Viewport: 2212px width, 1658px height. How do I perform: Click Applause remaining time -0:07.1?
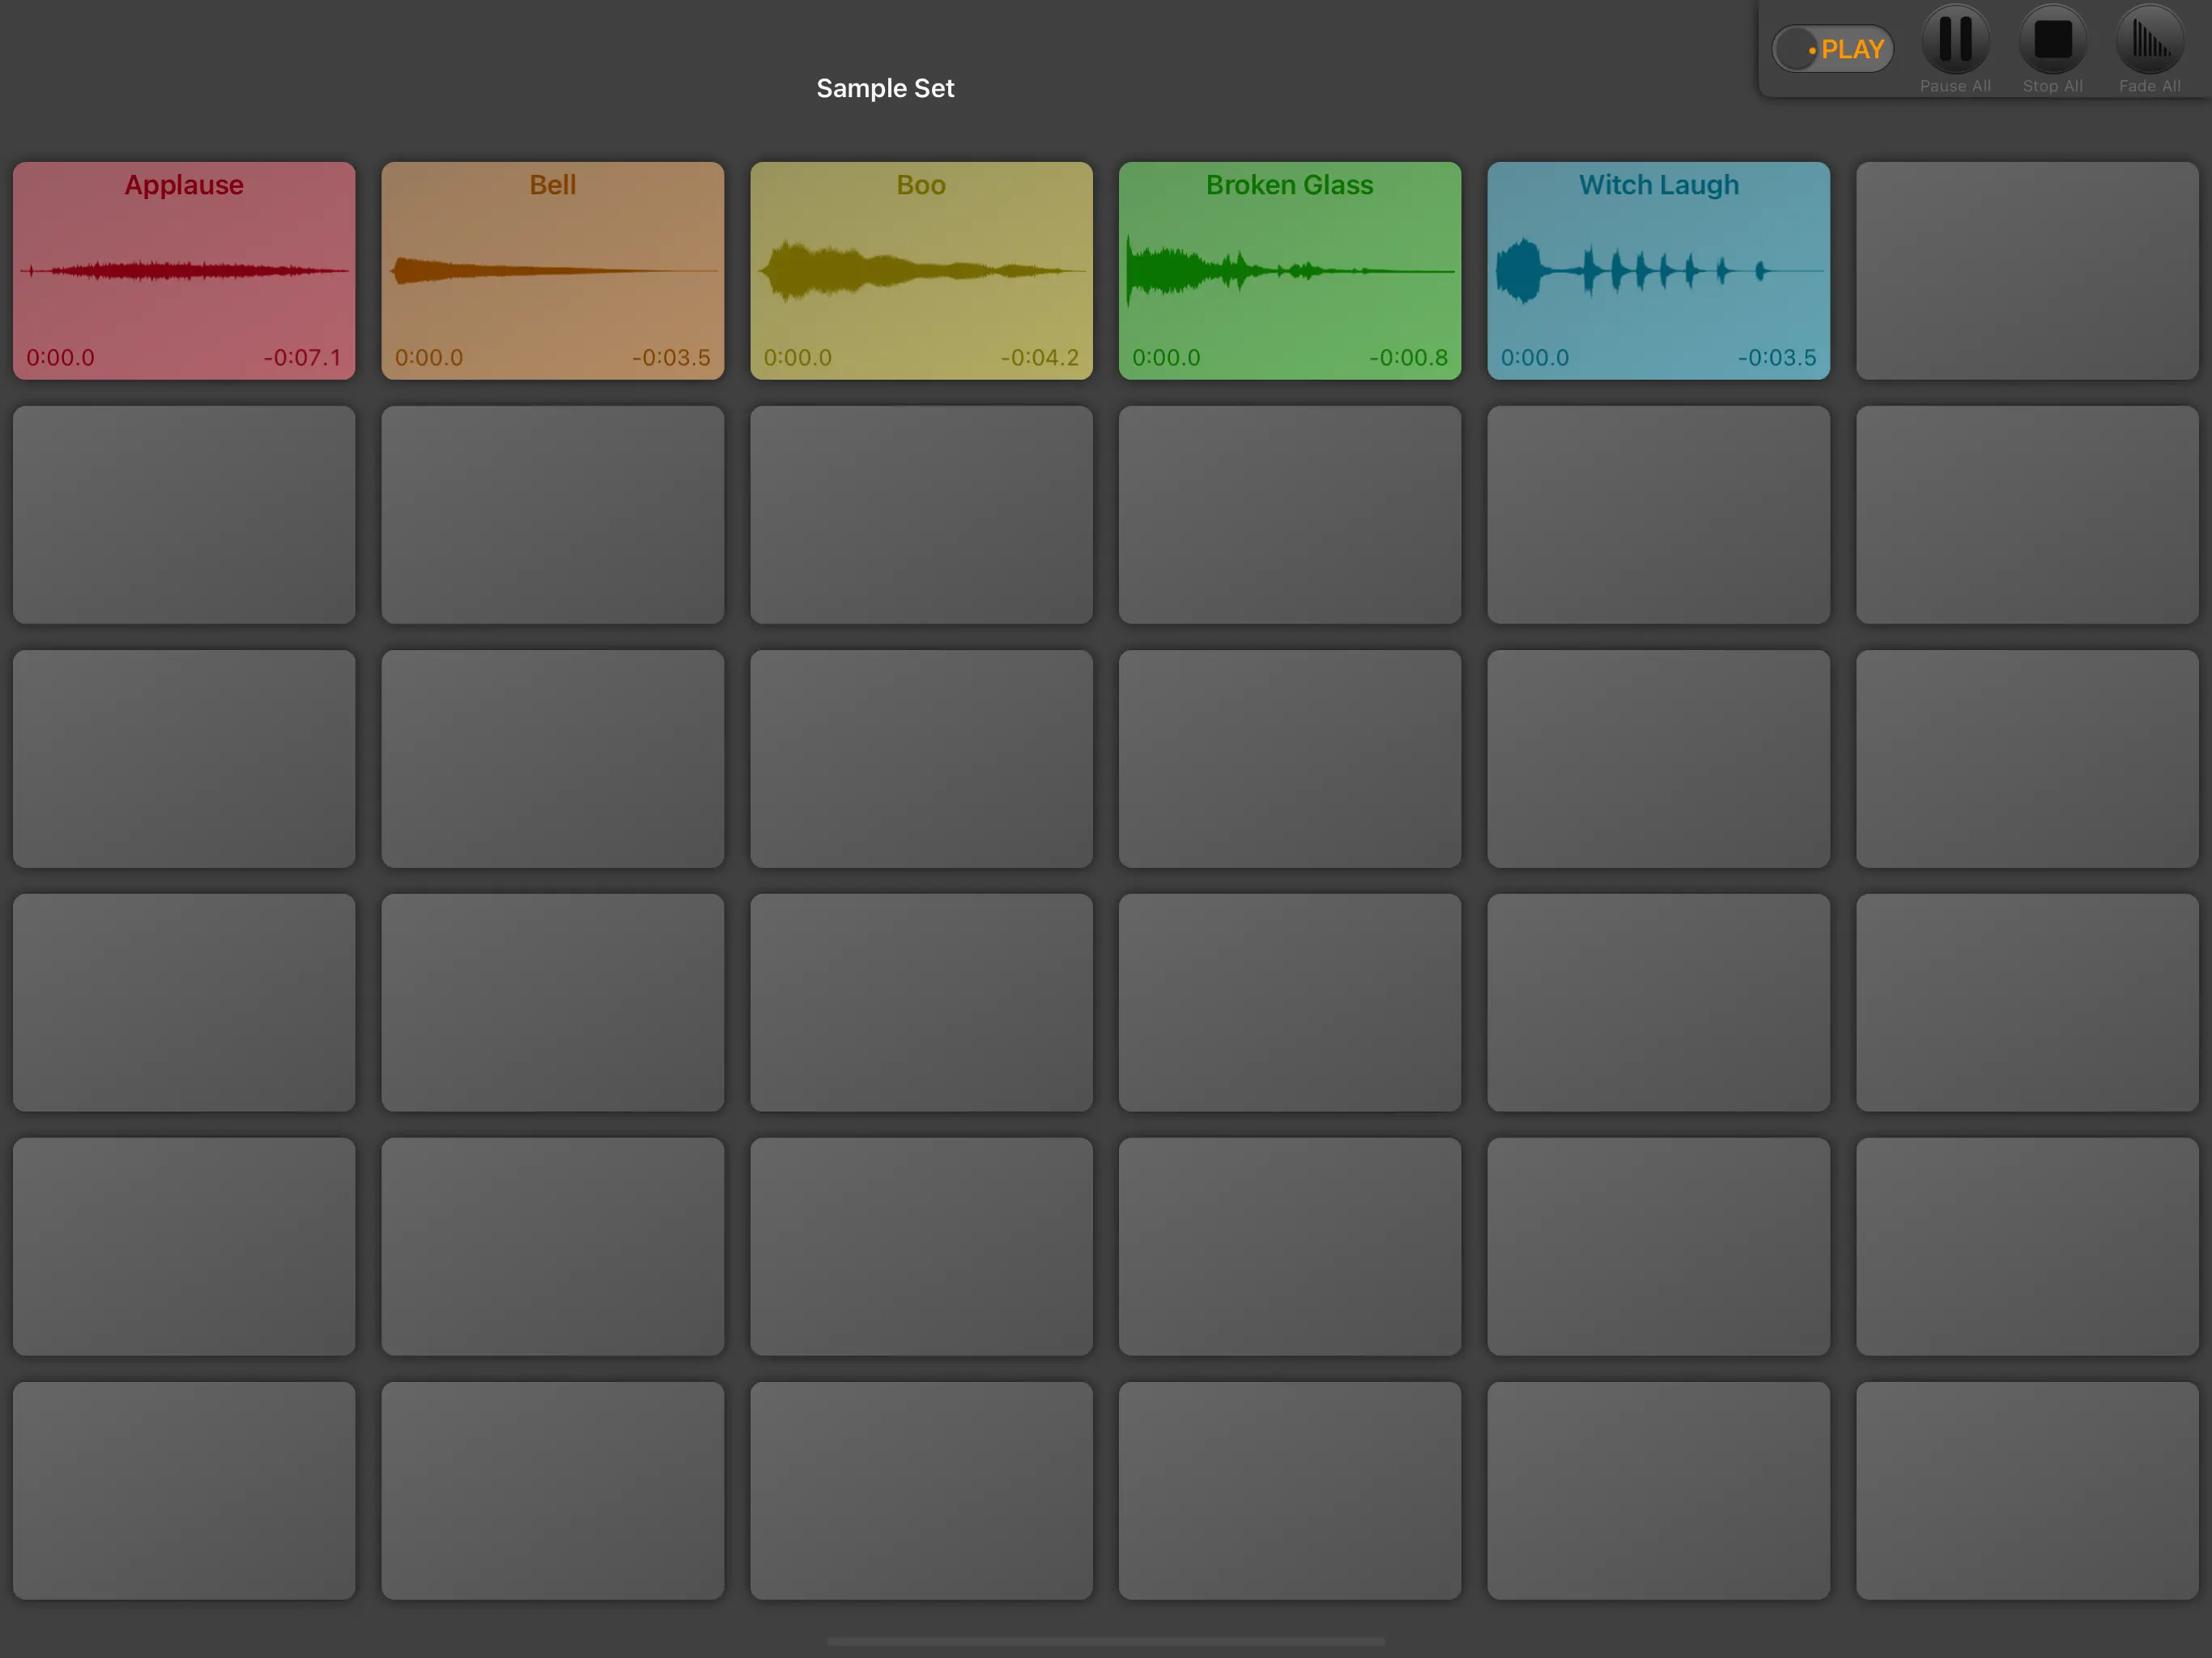point(302,357)
